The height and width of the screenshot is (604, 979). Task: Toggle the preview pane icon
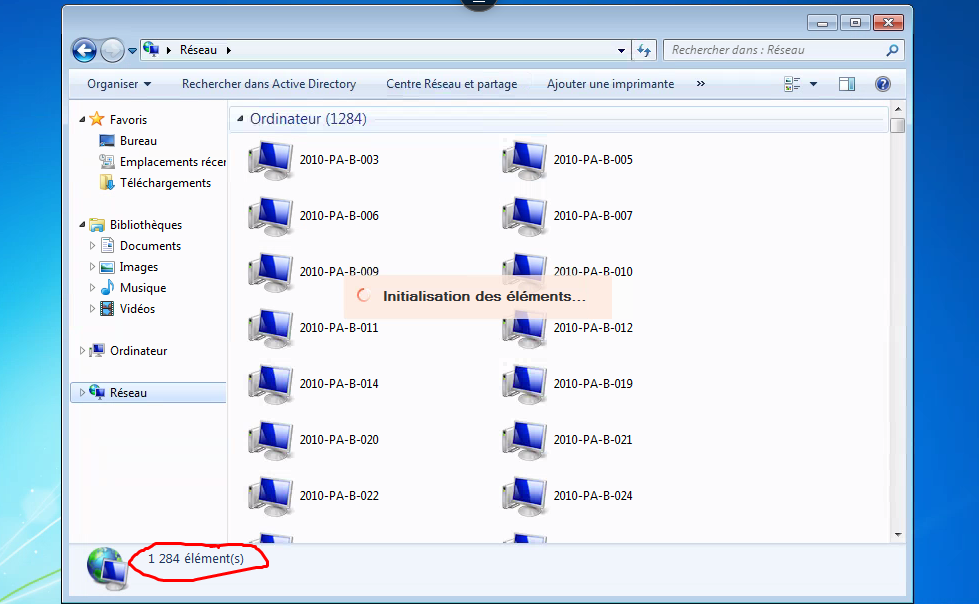click(847, 85)
